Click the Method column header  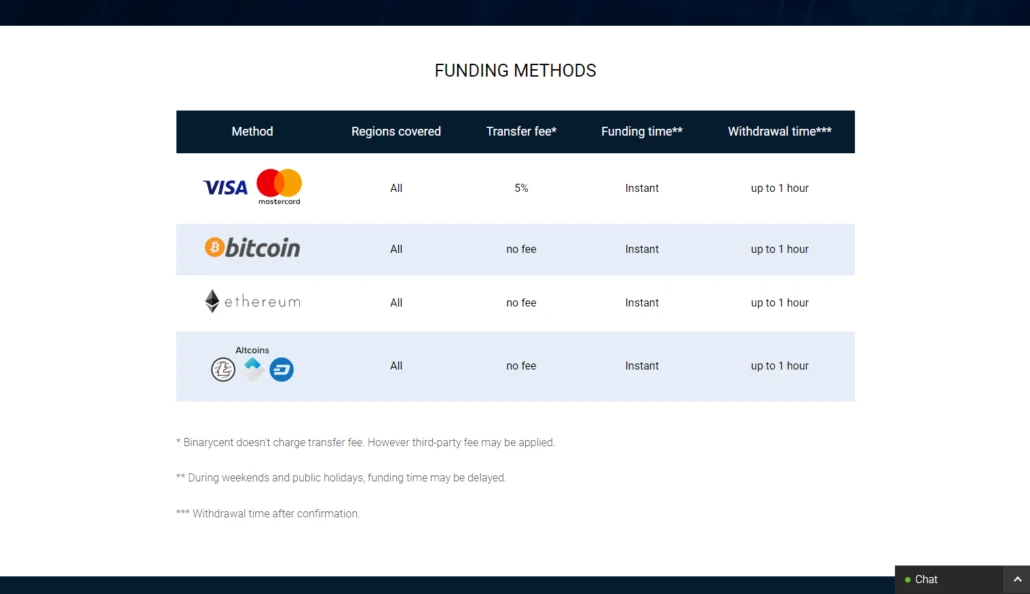coord(252,131)
